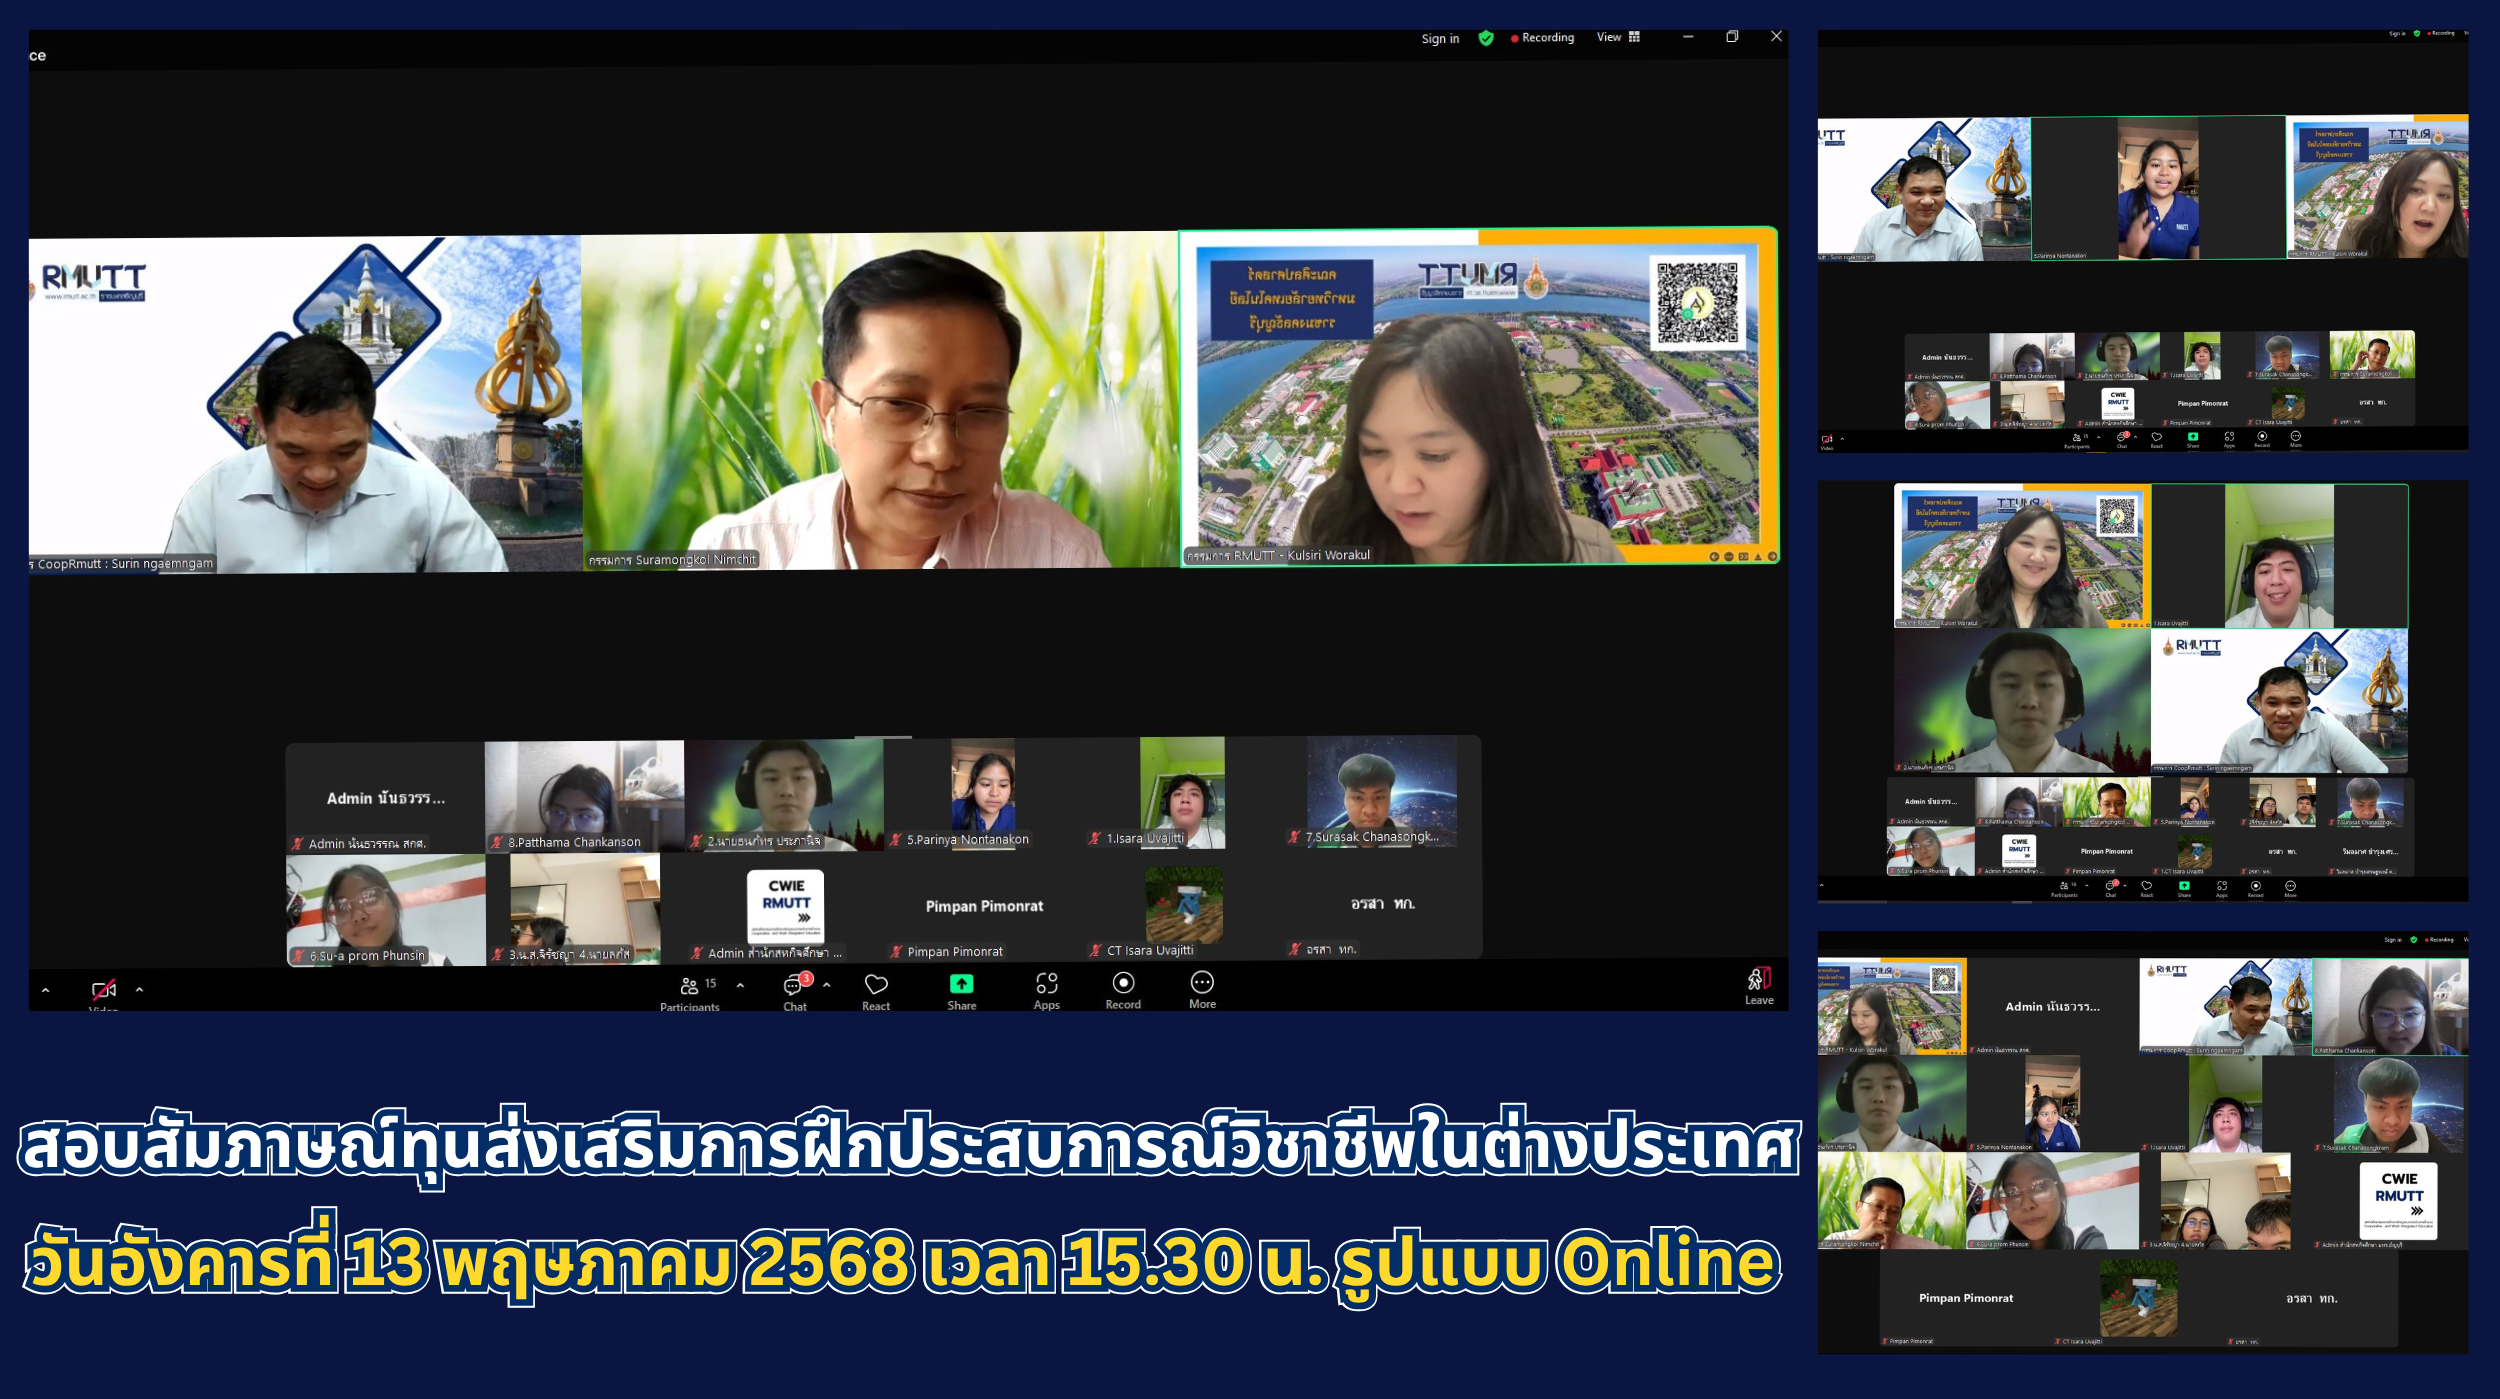The height and width of the screenshot is (1399, 2500).
Task: Click muted mic icon beside 1.Isara Uvajitti
Action: pyautogui.click(x=1095, y=838)
